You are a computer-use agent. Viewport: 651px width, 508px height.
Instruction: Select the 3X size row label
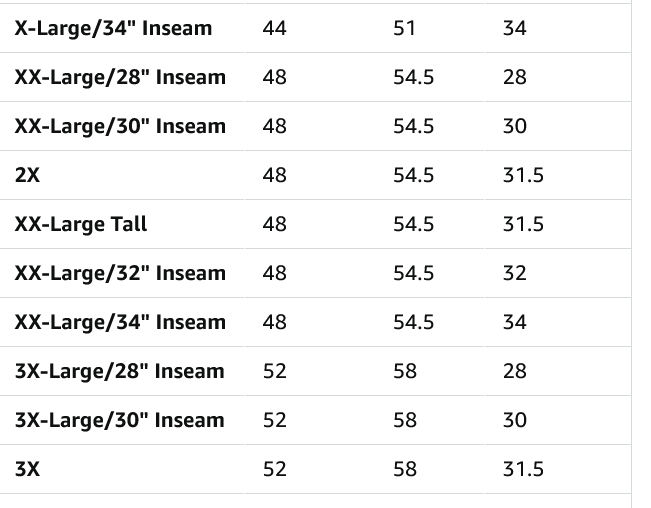click(27, 469)
